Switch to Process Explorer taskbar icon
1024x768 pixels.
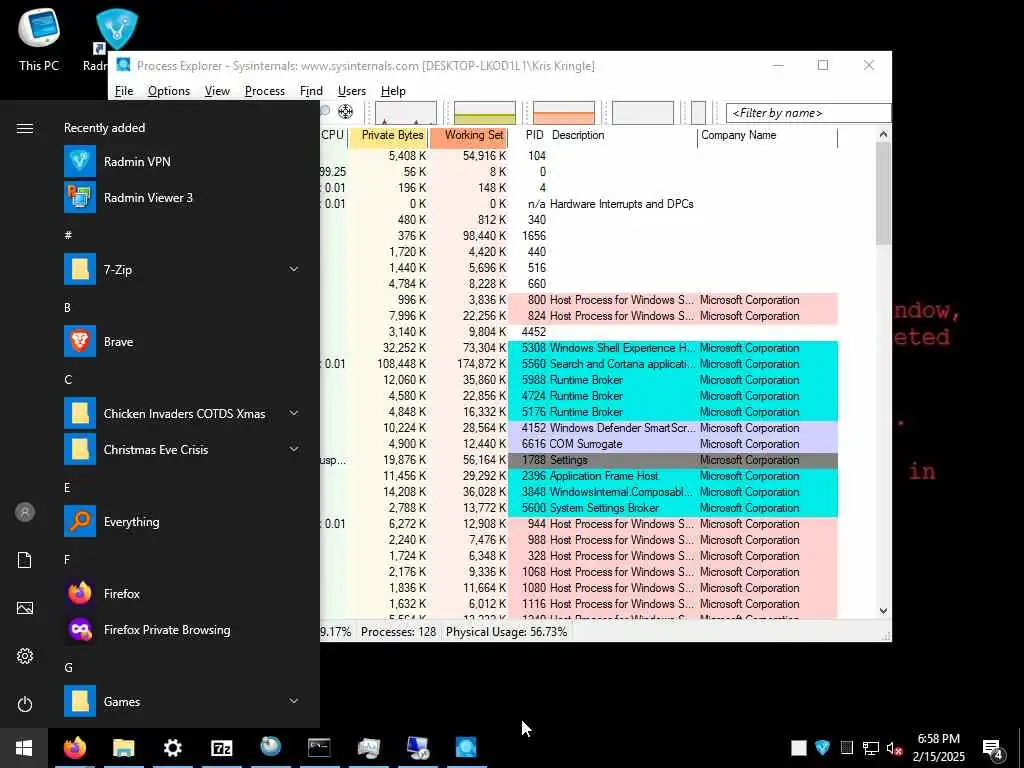[466, 748]
